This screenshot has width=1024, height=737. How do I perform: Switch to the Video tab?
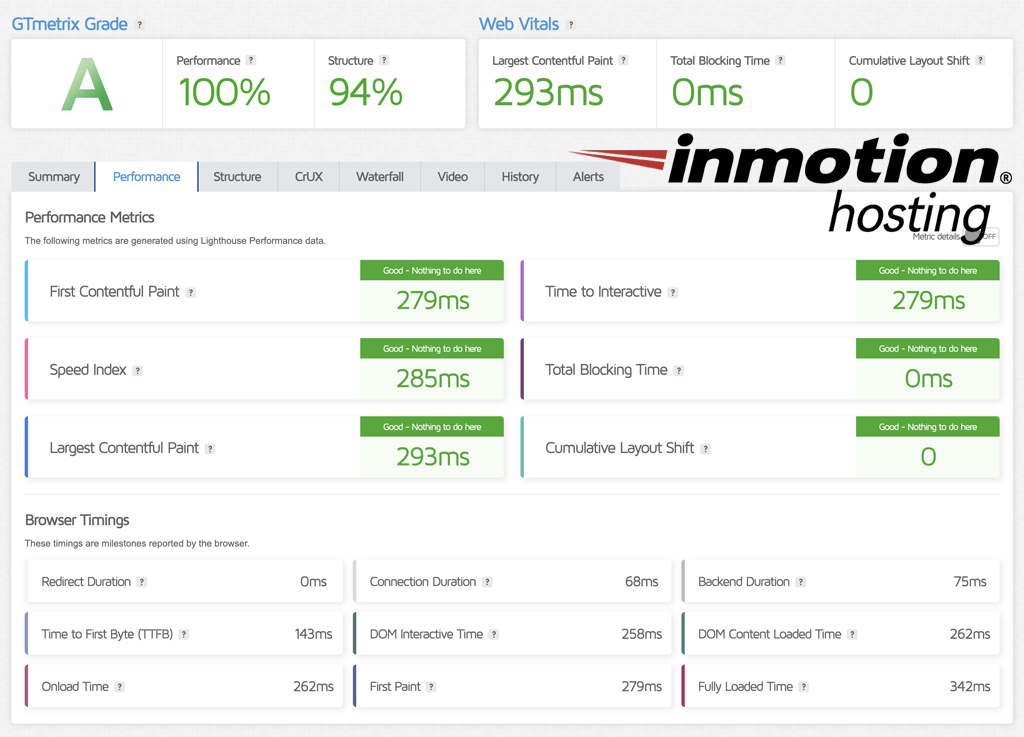click(453, 177)
